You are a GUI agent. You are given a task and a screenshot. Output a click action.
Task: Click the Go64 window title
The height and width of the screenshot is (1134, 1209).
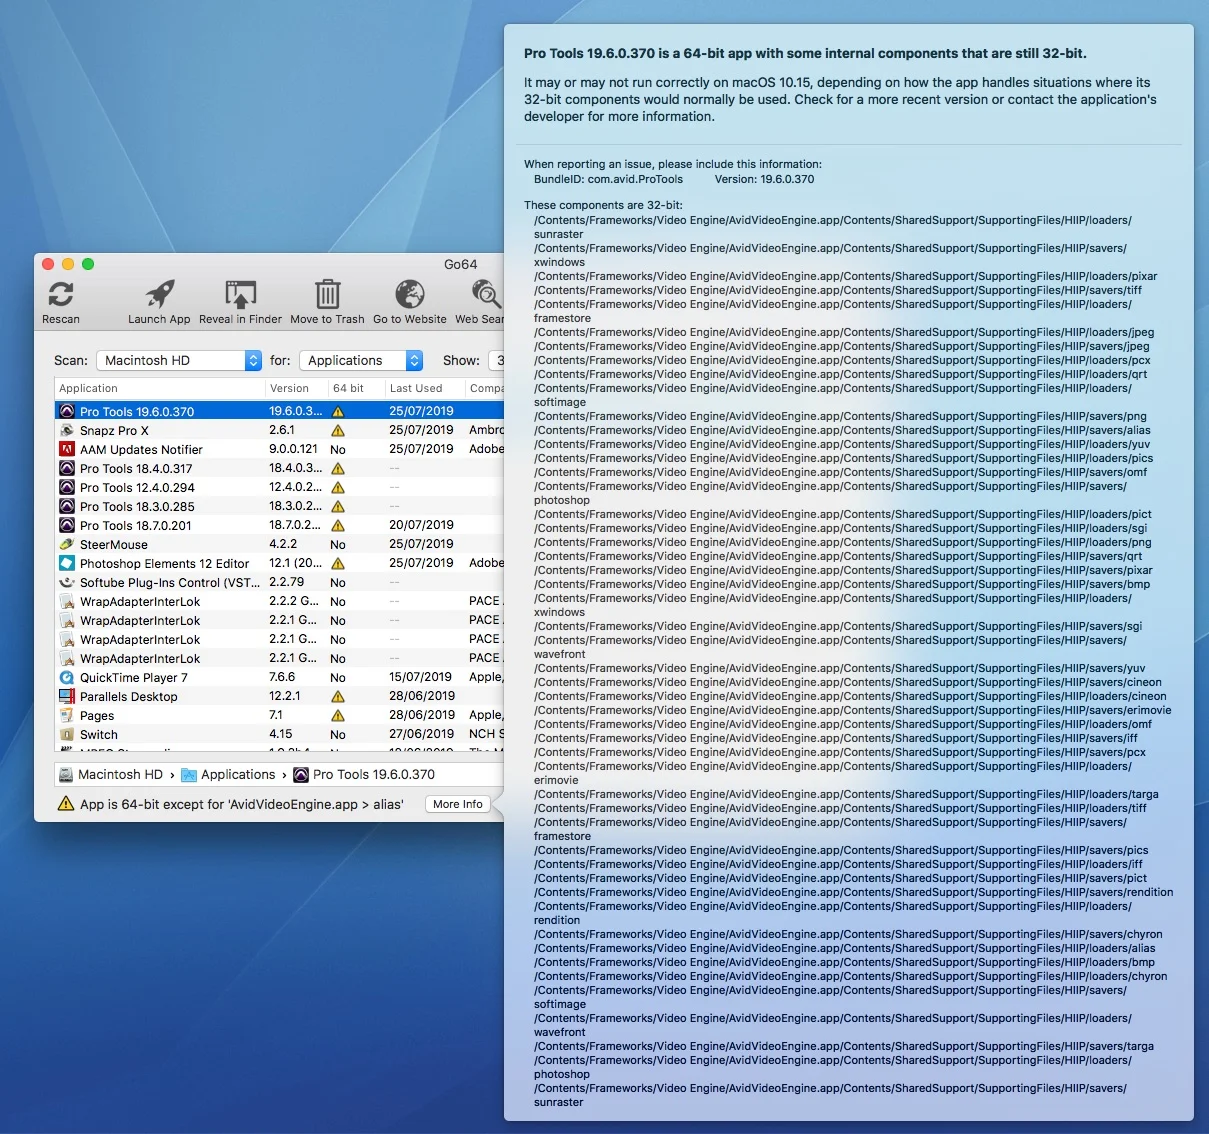pos(460,264)
